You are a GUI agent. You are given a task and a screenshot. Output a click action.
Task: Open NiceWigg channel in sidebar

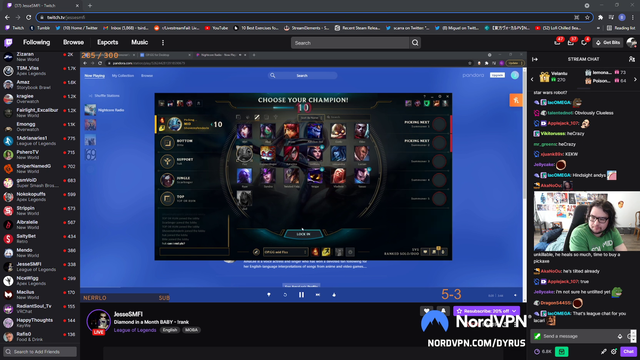point(39,280)
